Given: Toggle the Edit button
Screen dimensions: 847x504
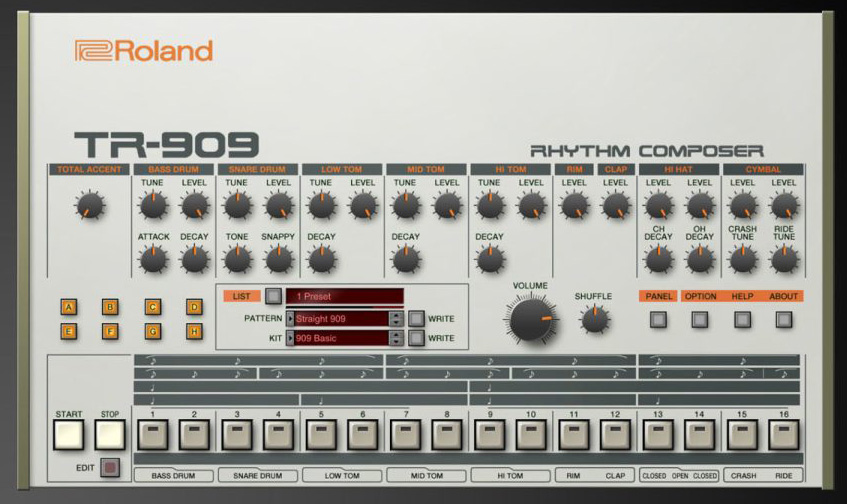Looking at the screenshot, I should tap(110, 467).
